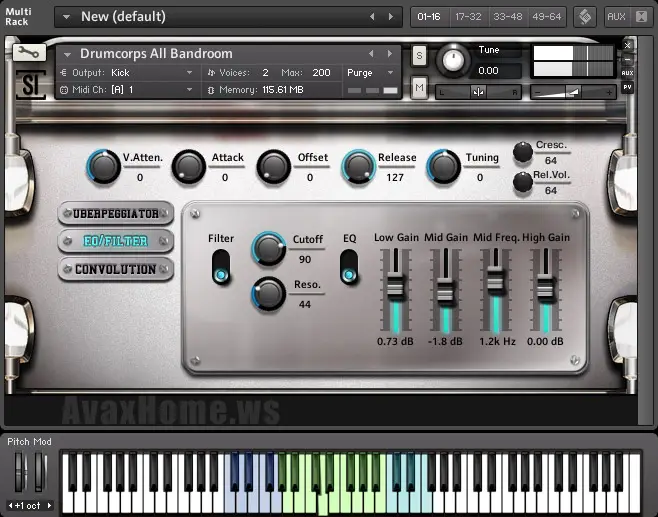Open the CONVOLUTION panel
Screen dimensions: 658x517
(116, 269)
